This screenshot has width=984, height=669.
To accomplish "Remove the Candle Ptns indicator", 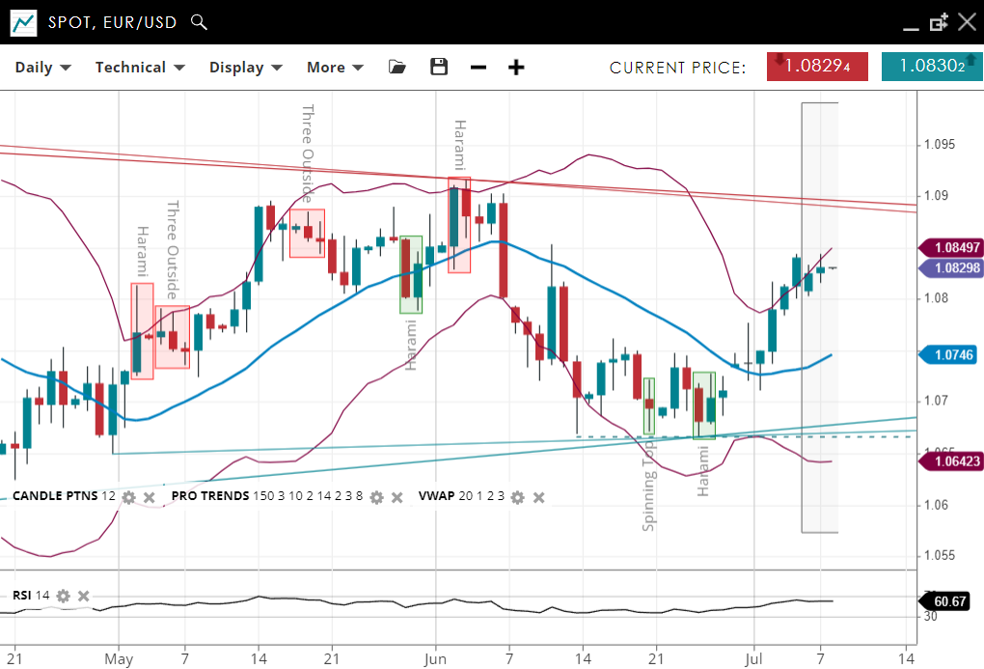I will (x=149, y=497).
